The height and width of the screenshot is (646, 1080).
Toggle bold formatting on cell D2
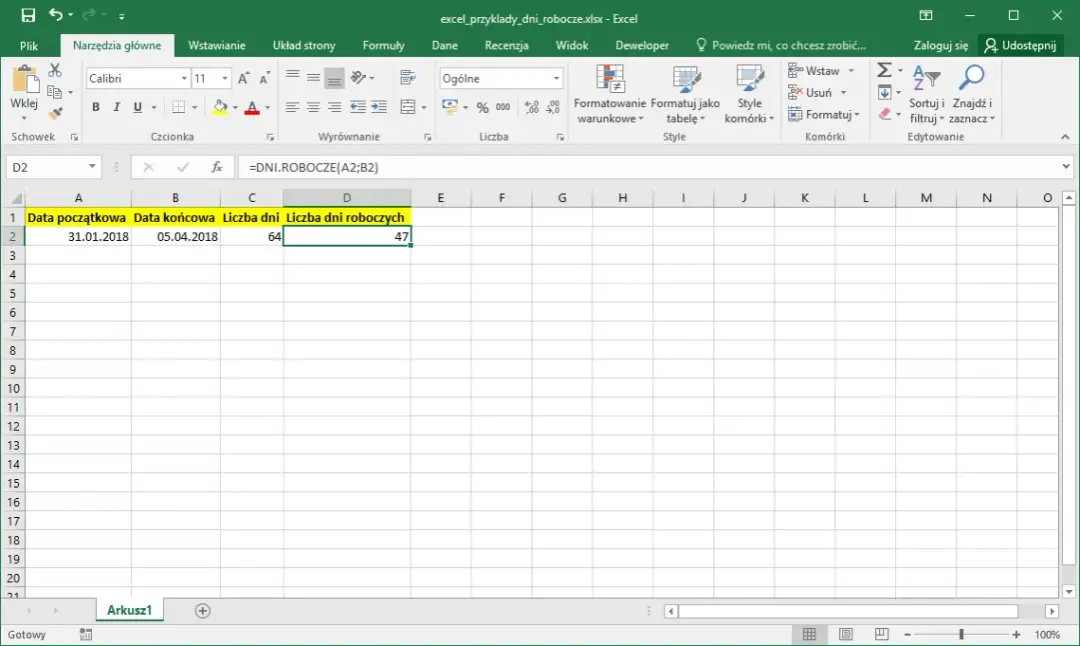pos(95,106)
